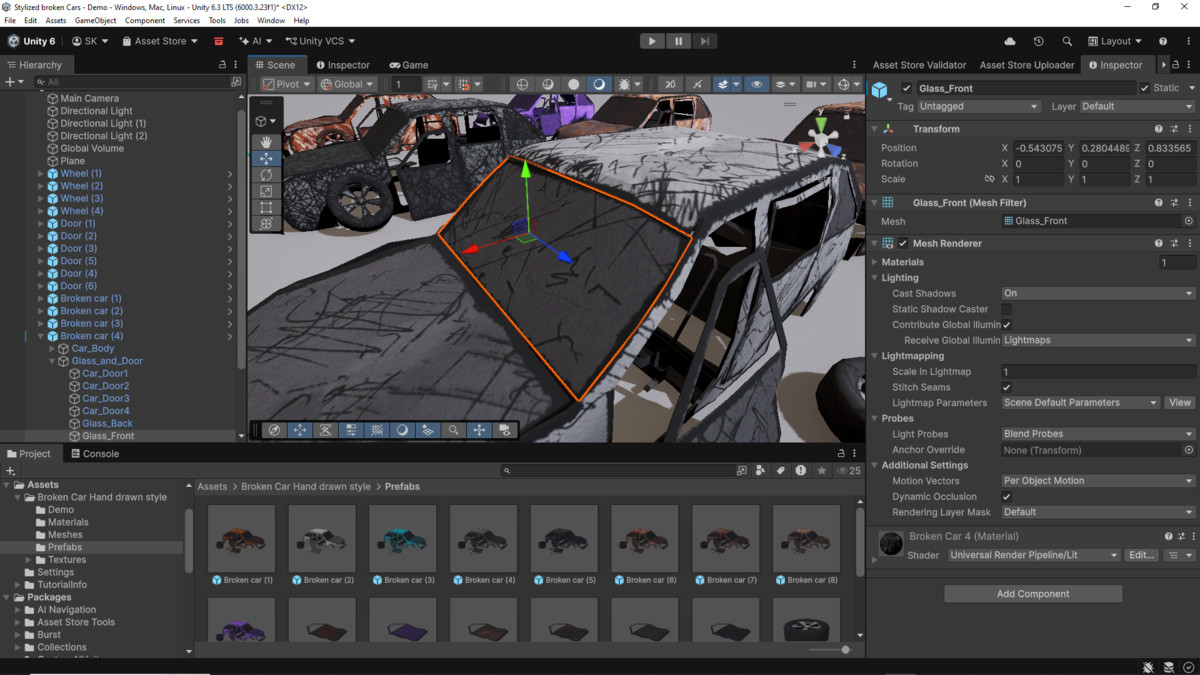Click the camera overlay icon in bottom scene bar
The width and height of the screenshot is (1200, 675).
(x=504, y=430)
